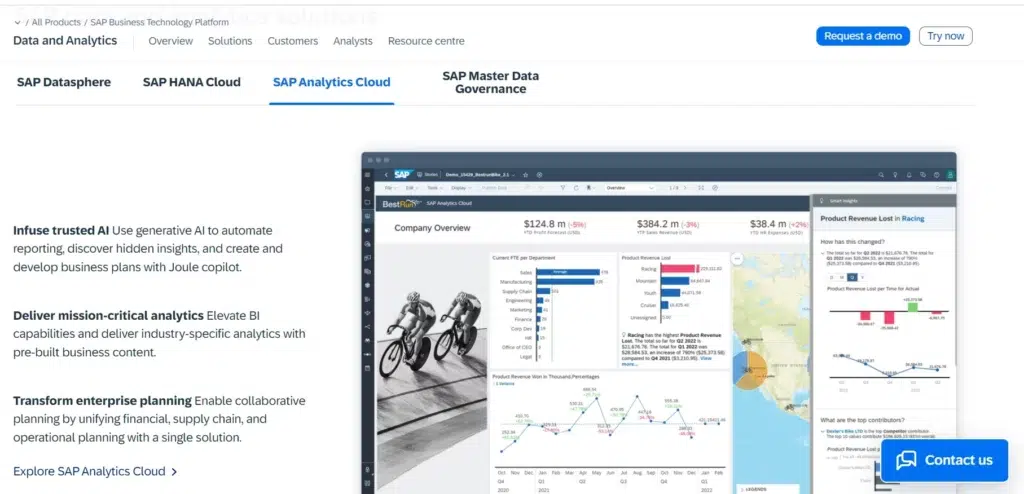Click the Infuse trusted AI heading text

(61, 231)
